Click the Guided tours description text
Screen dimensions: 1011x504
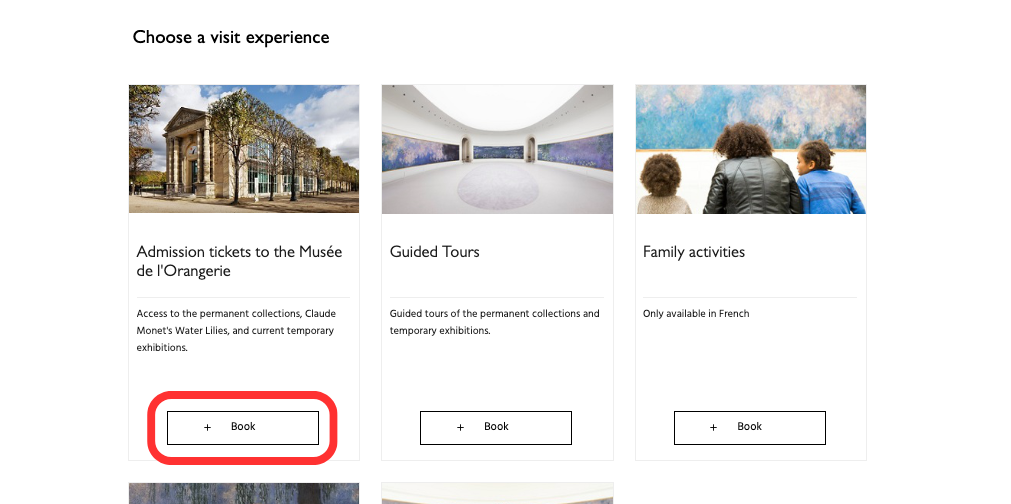(x=494, y=322)
